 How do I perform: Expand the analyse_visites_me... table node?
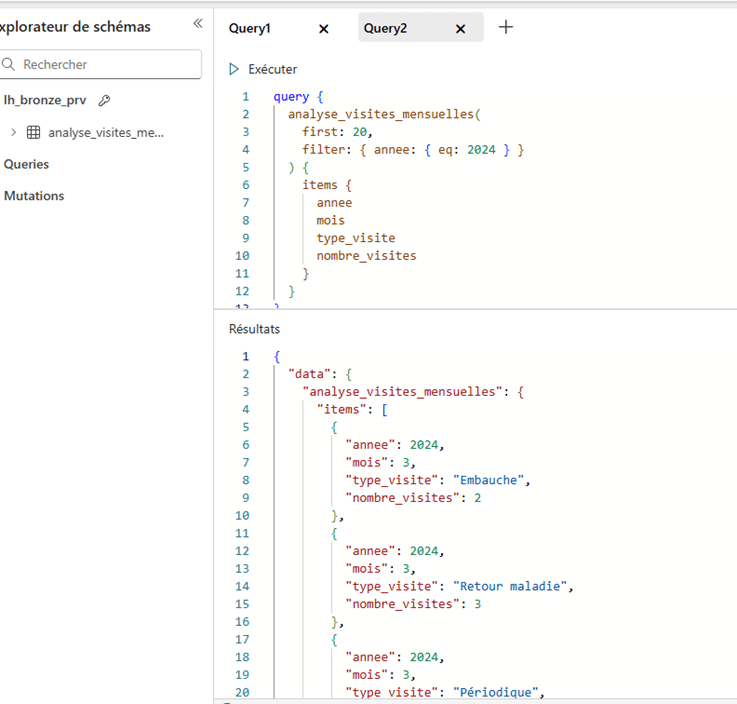point(13,132)
